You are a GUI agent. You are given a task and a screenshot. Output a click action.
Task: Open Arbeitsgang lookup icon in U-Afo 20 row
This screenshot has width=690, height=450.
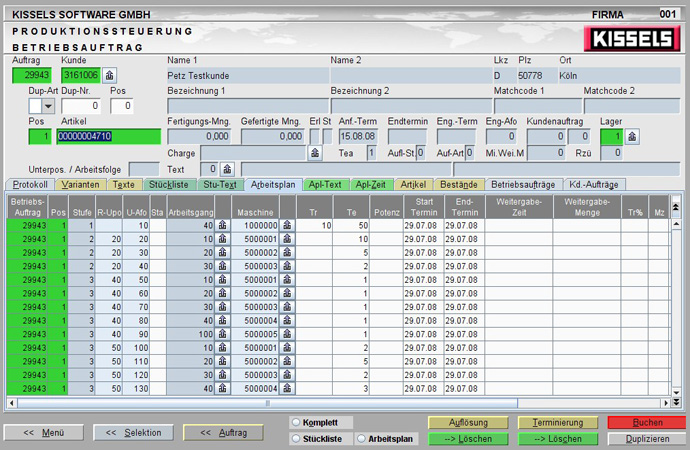click(223, 239)
